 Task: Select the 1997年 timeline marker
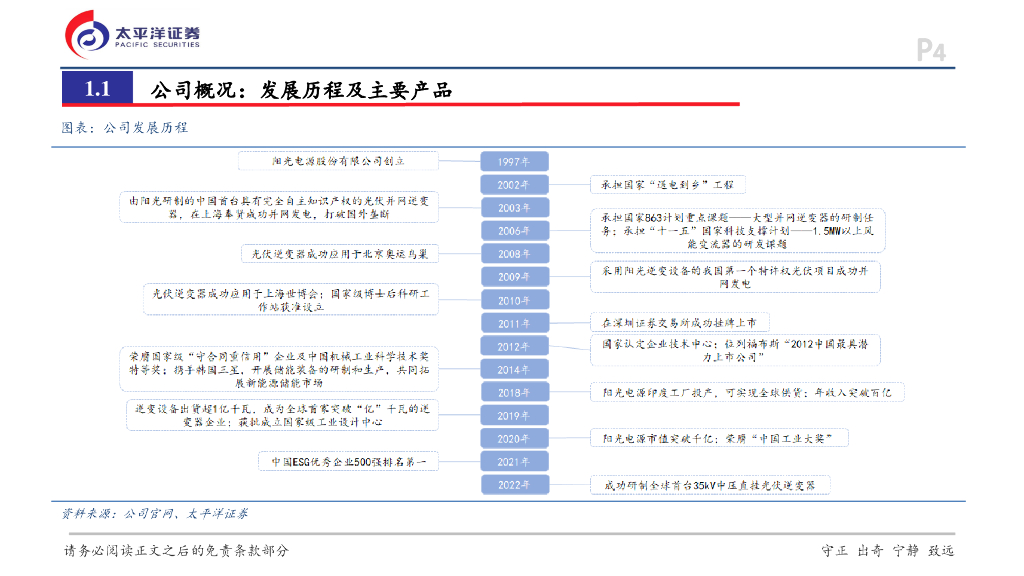(x=514, y=161)
